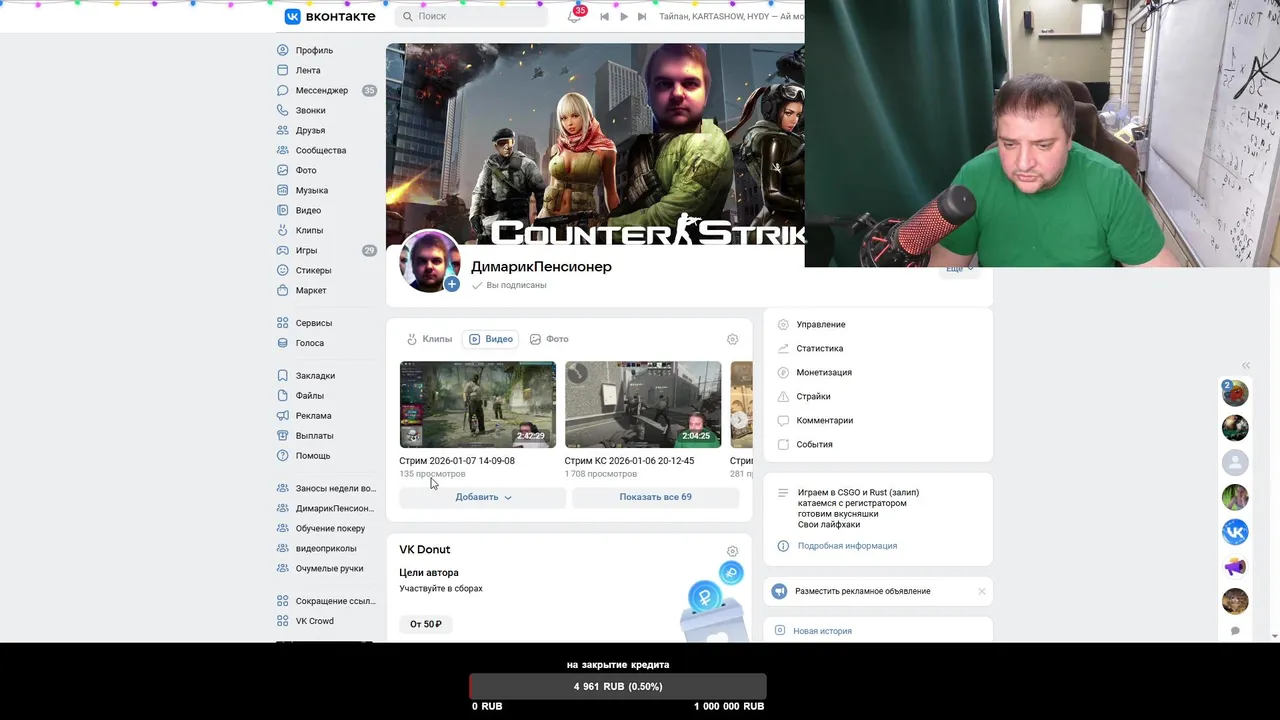Open Очумелые ручки community shortcut
The height and width of the screenshot is (720, 1280).
coord(327,569)
